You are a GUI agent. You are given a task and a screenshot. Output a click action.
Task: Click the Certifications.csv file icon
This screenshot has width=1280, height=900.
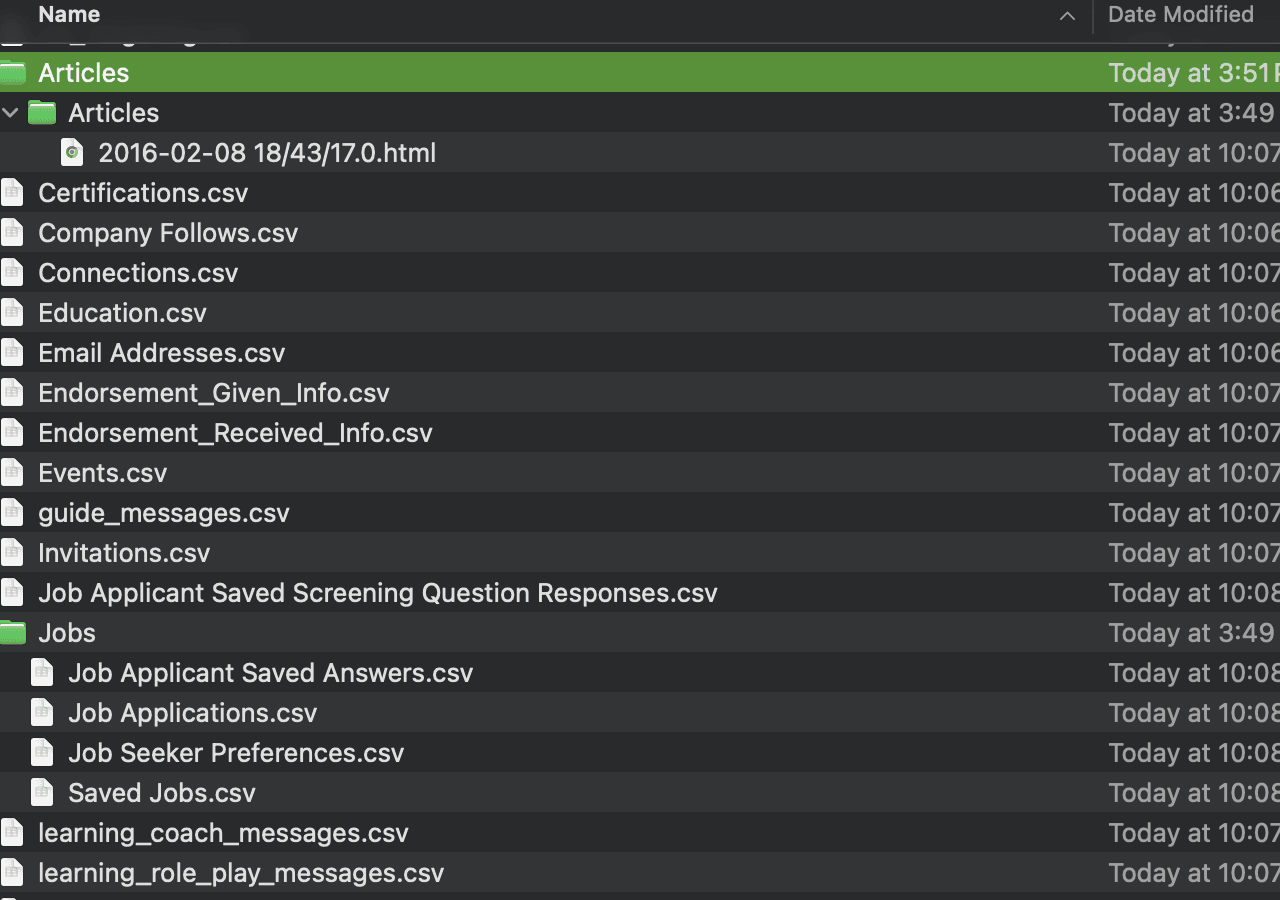coord(12,193)
